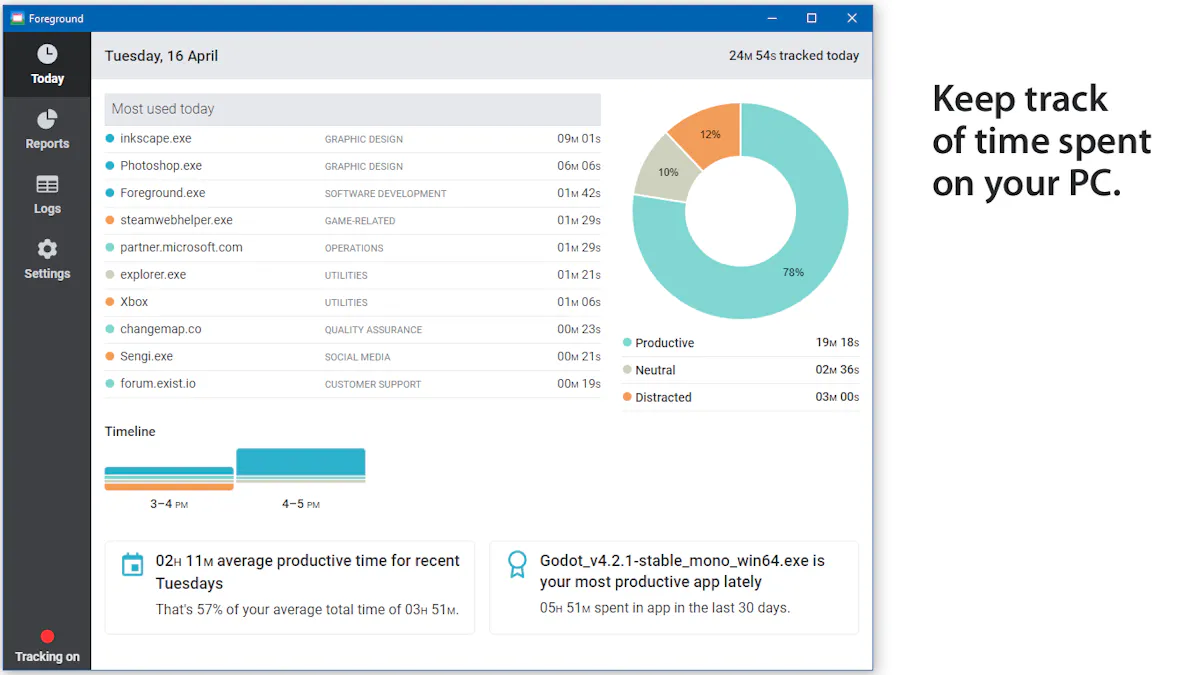Click the orange dot beside steamwebhelper.exe
The height and width of the screenshot is (675, 1200).
110,220
